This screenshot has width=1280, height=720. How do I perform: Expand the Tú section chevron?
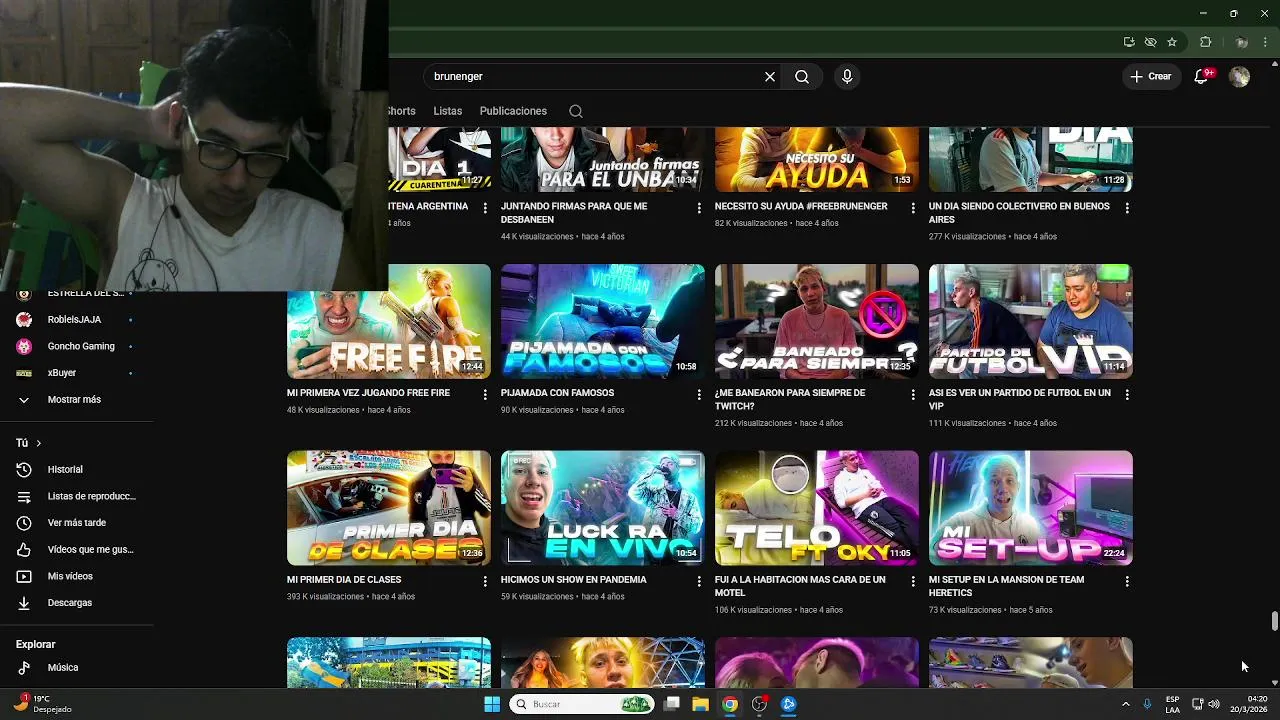39,443
